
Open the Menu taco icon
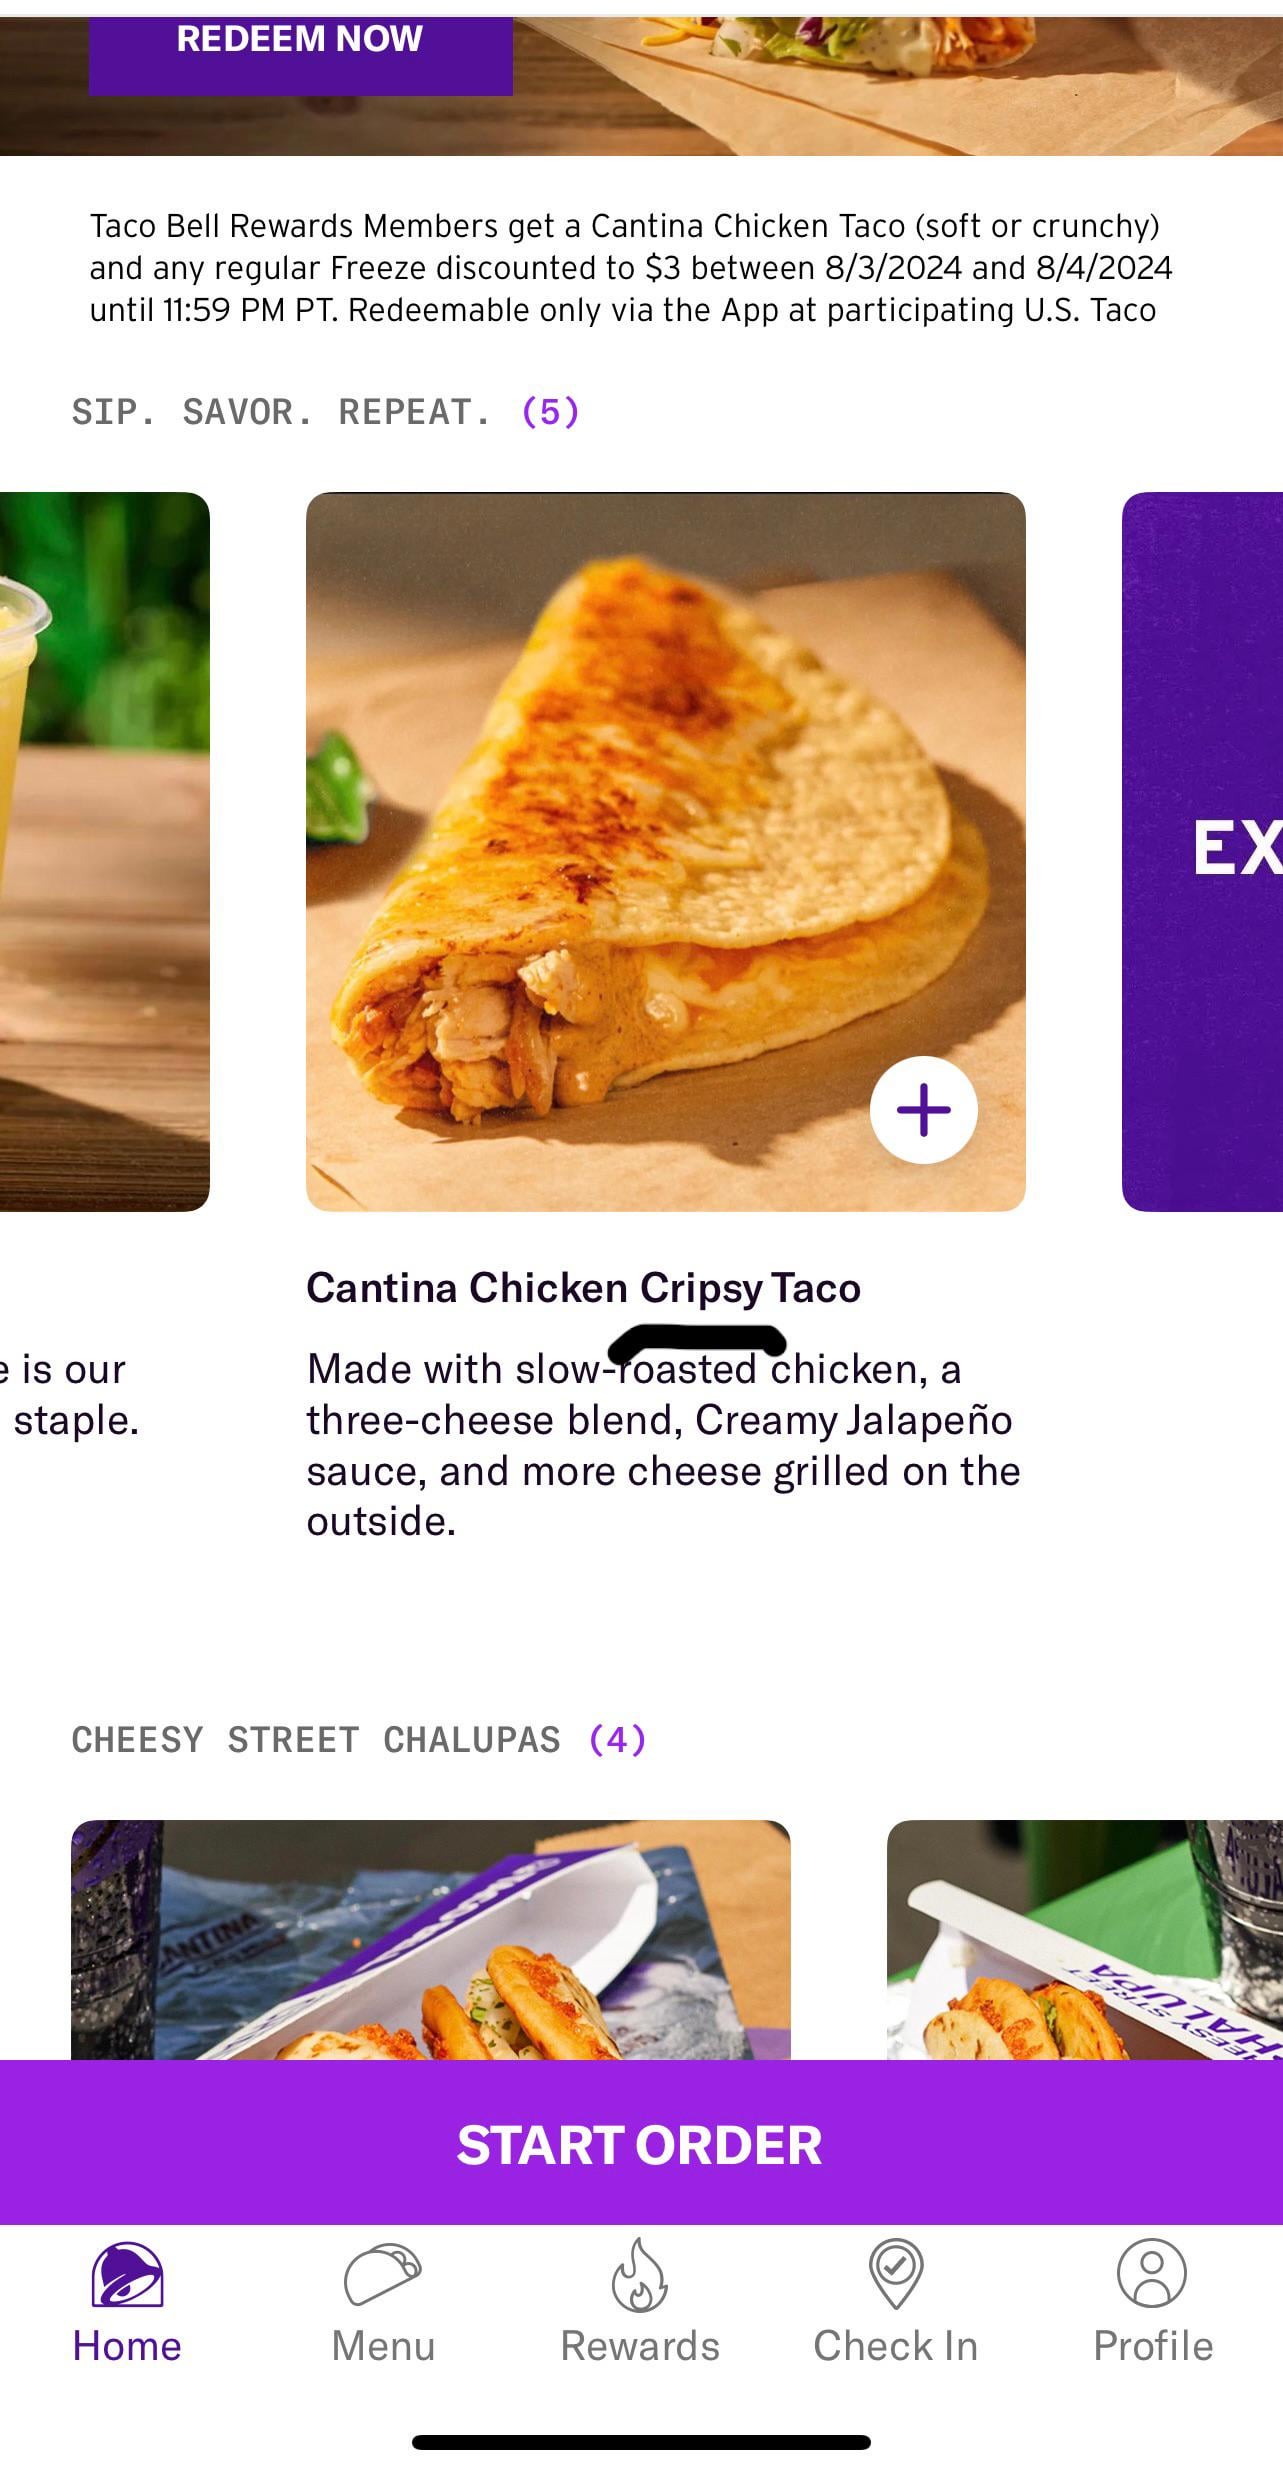pos(383,2274)
